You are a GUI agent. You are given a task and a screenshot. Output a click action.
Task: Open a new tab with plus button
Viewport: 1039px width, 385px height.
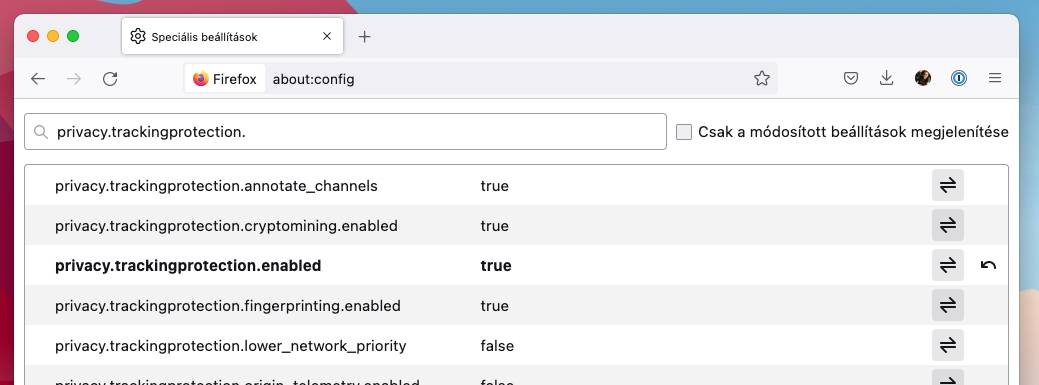click(x=364, y=36)
